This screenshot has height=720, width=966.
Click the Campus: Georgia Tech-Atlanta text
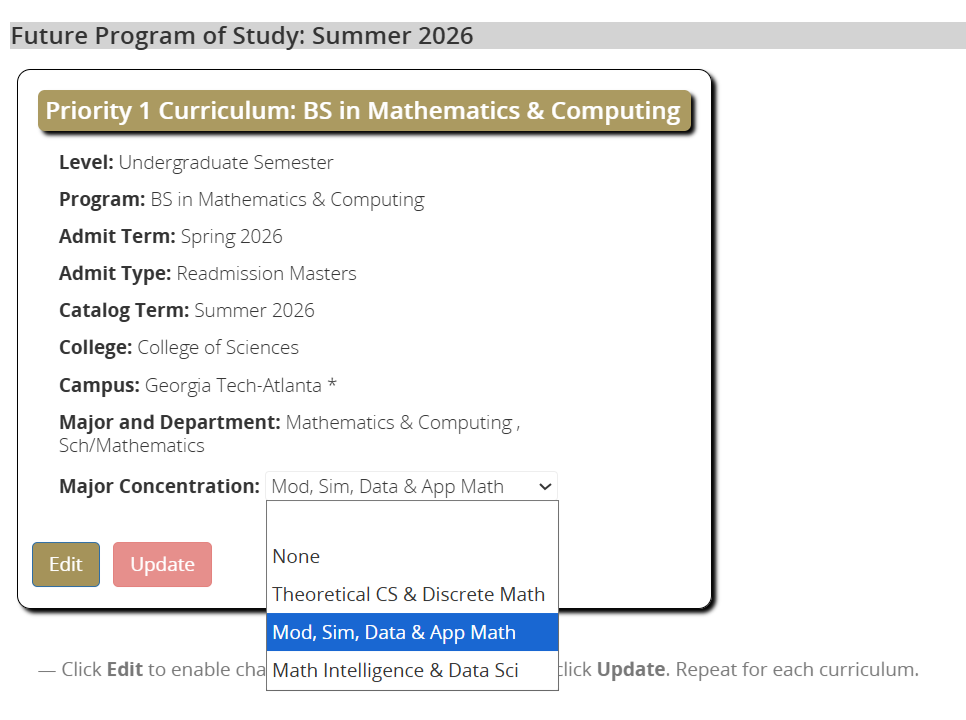198,386
